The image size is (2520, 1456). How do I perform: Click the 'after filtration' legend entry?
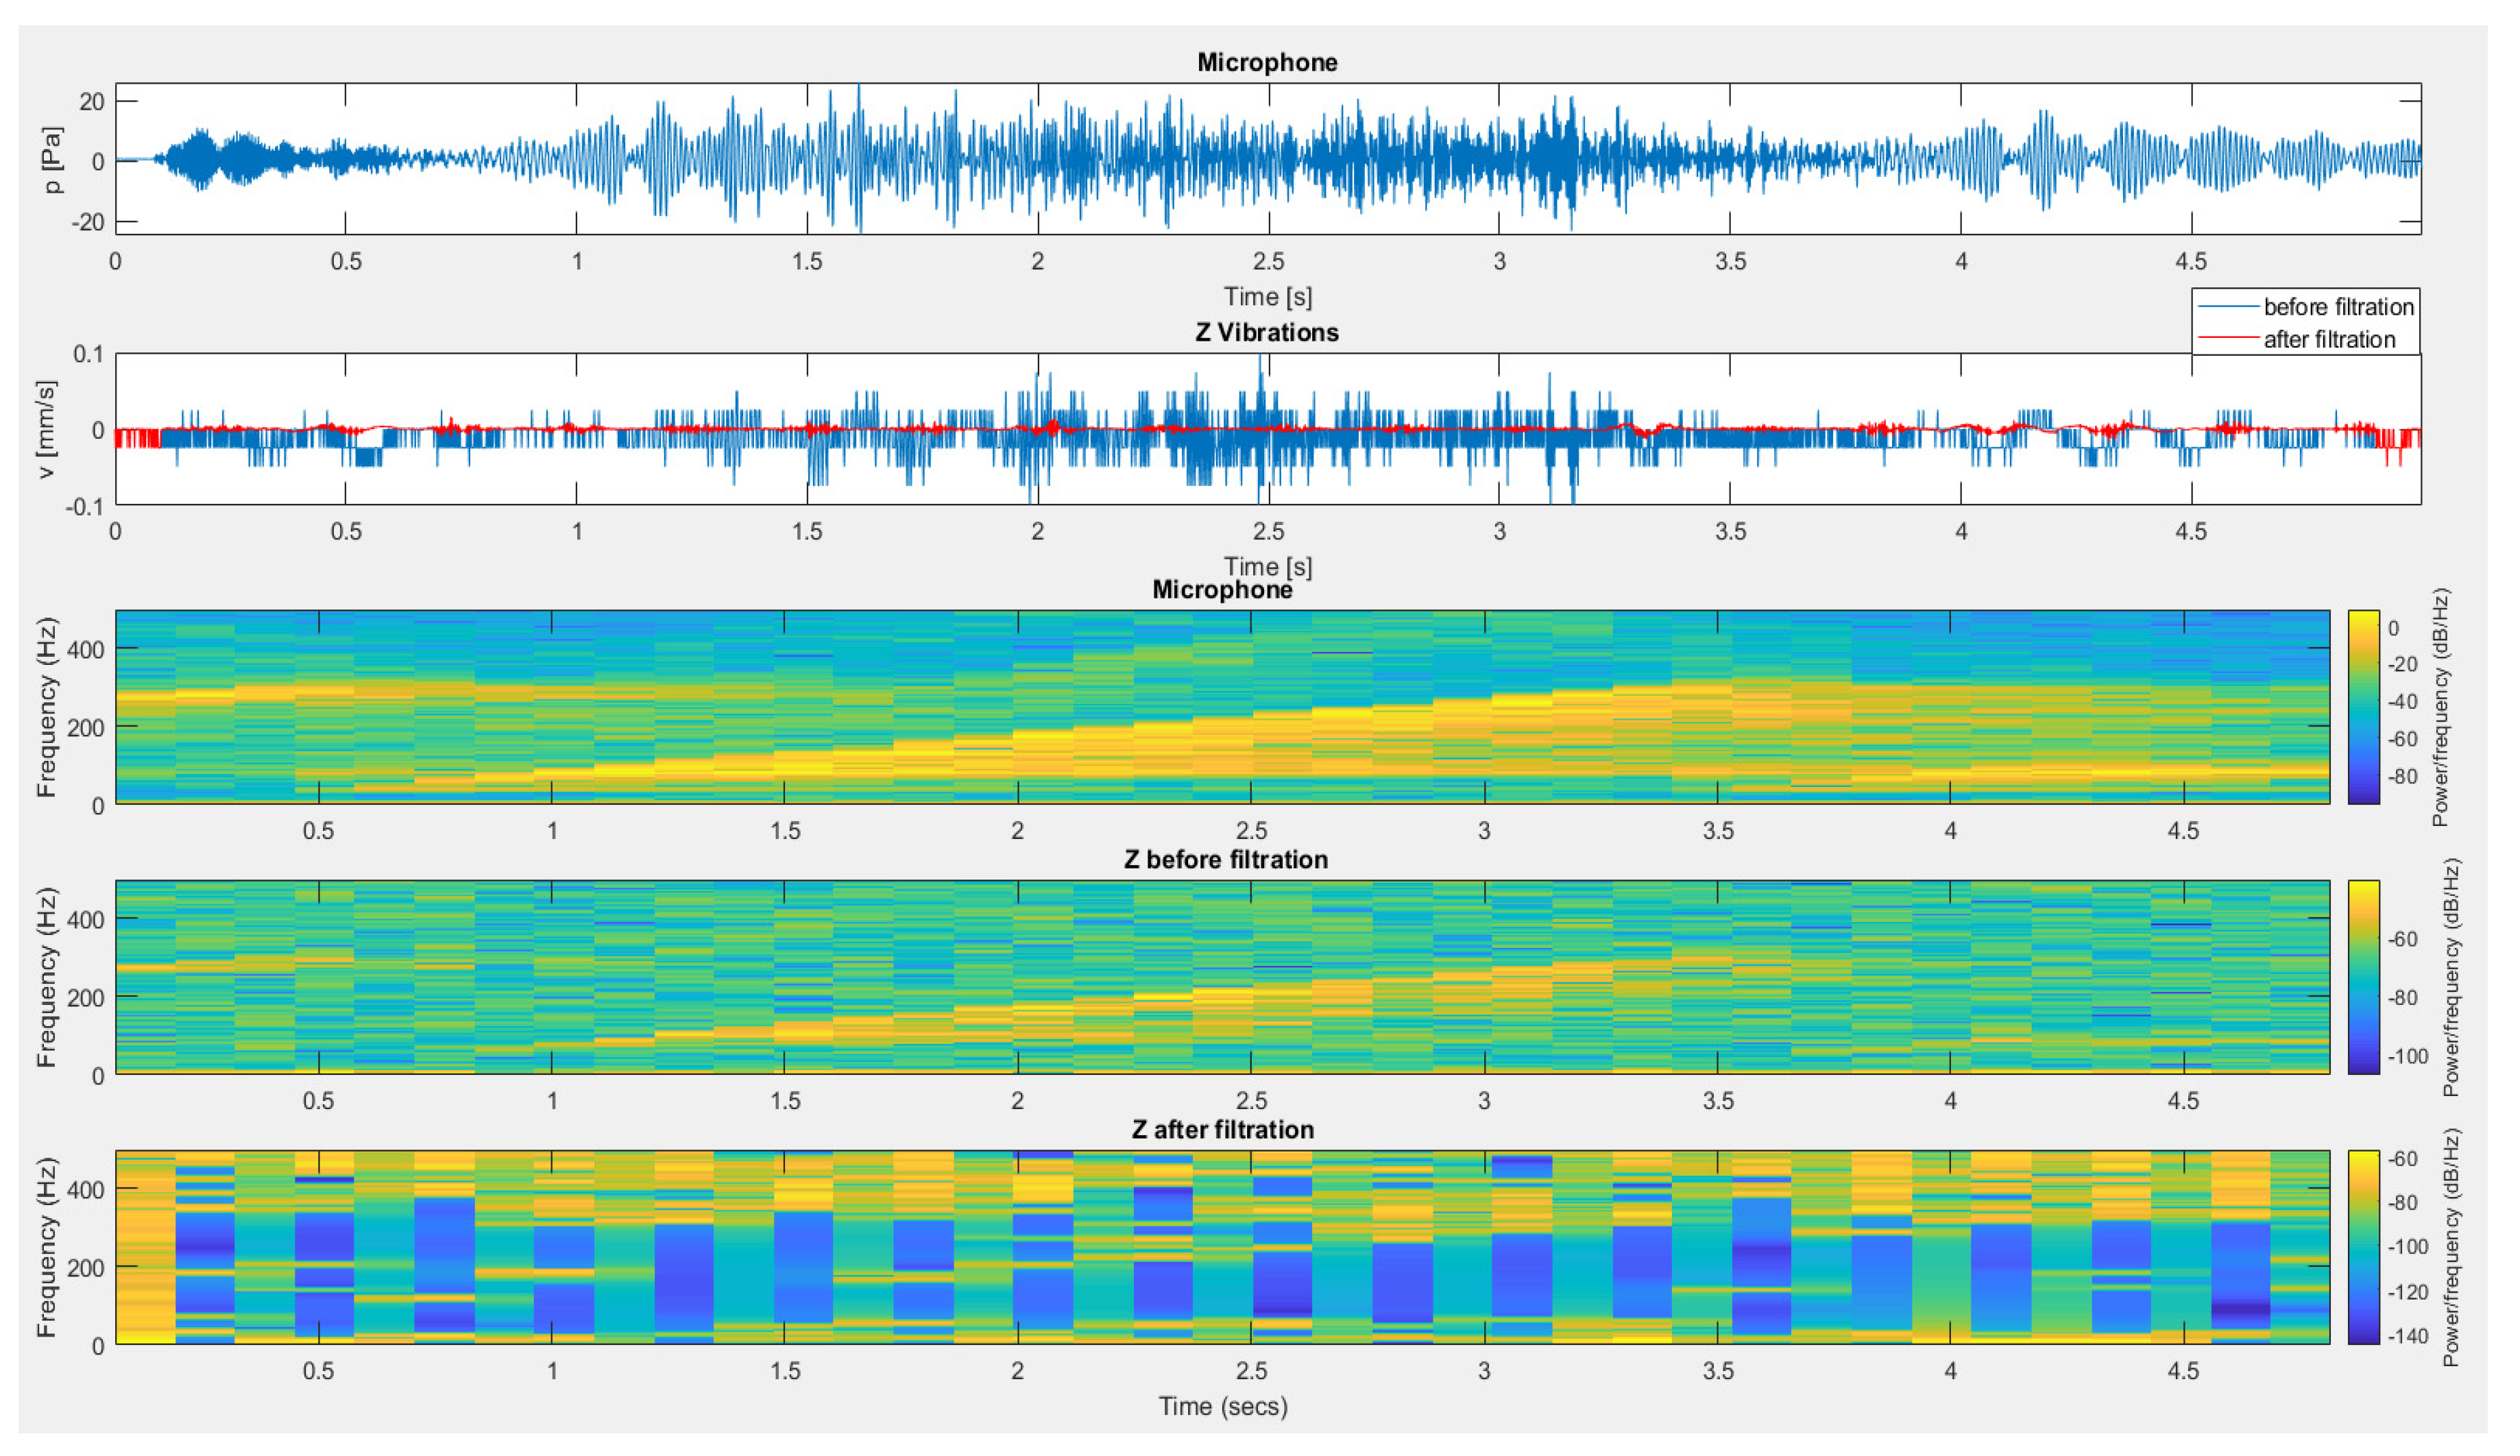click(x=2328, y=340)
